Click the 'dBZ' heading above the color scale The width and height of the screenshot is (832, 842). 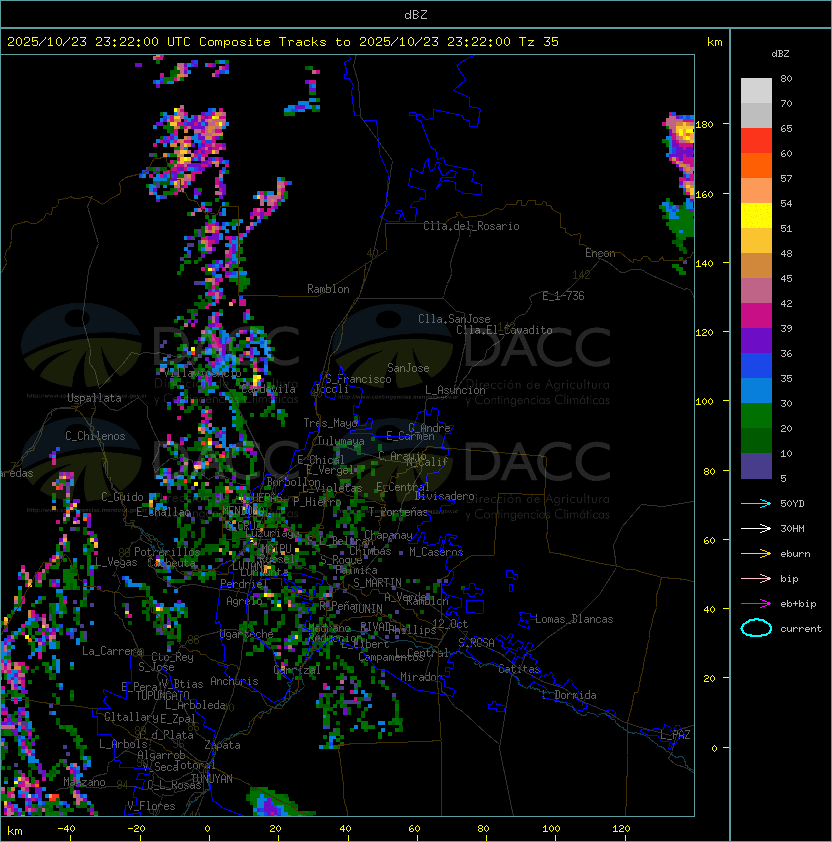tap(780, 54)
